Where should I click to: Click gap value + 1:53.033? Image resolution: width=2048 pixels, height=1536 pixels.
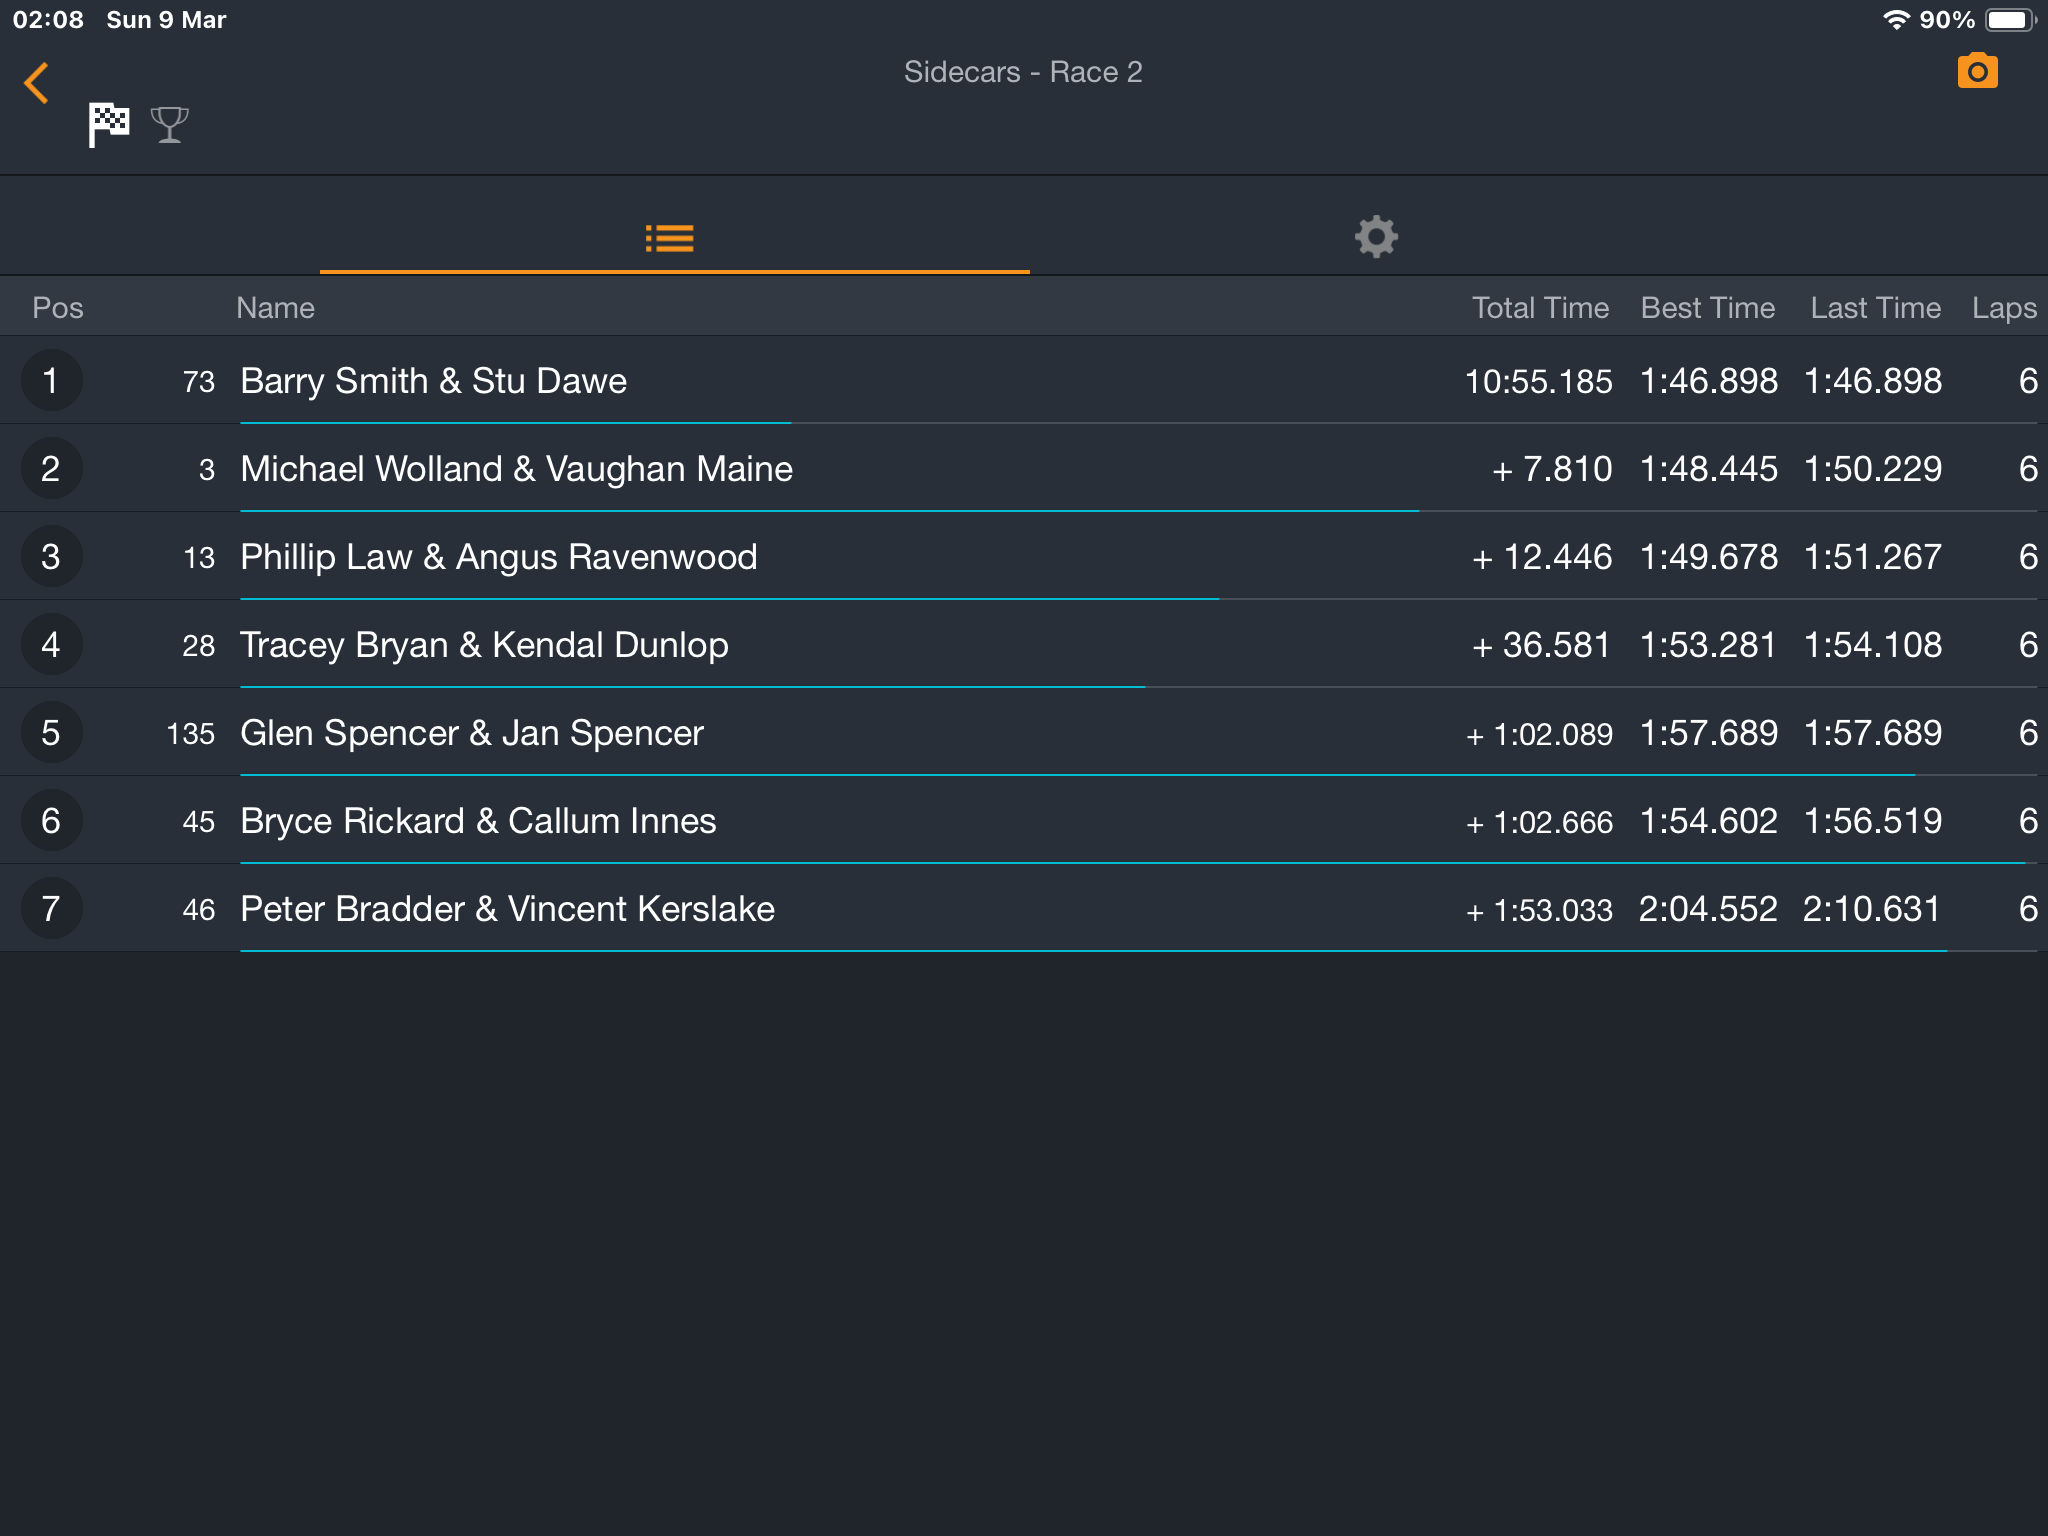point(1539,911)
